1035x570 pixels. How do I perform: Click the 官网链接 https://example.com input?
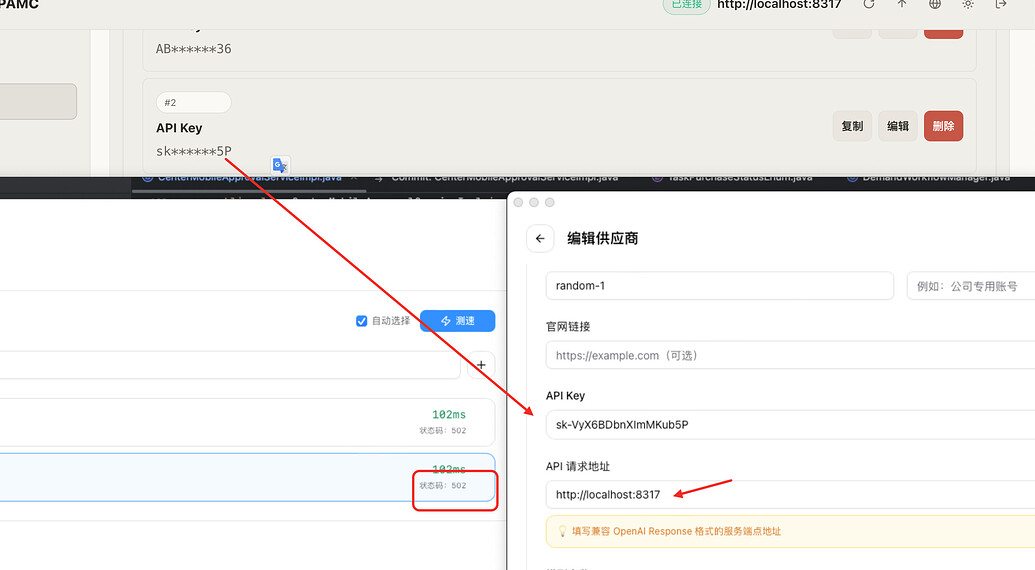click(790, 355)
